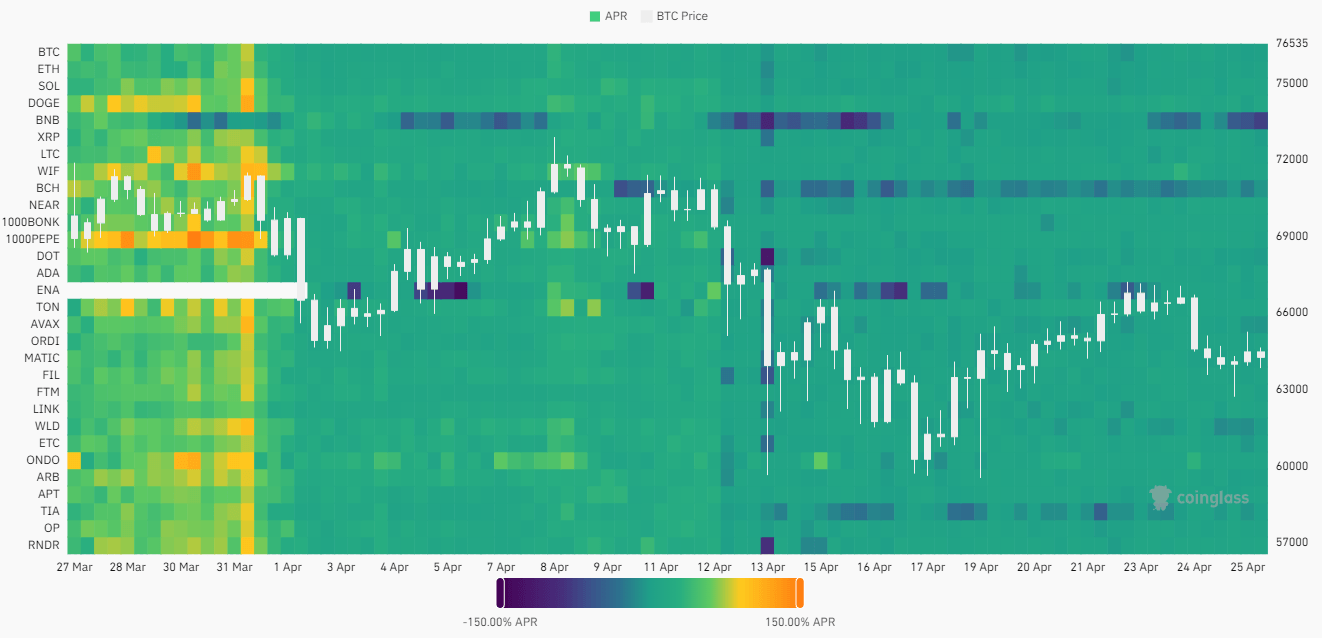
Task: Click the green APR legend swatch
Action: point(595,16)
